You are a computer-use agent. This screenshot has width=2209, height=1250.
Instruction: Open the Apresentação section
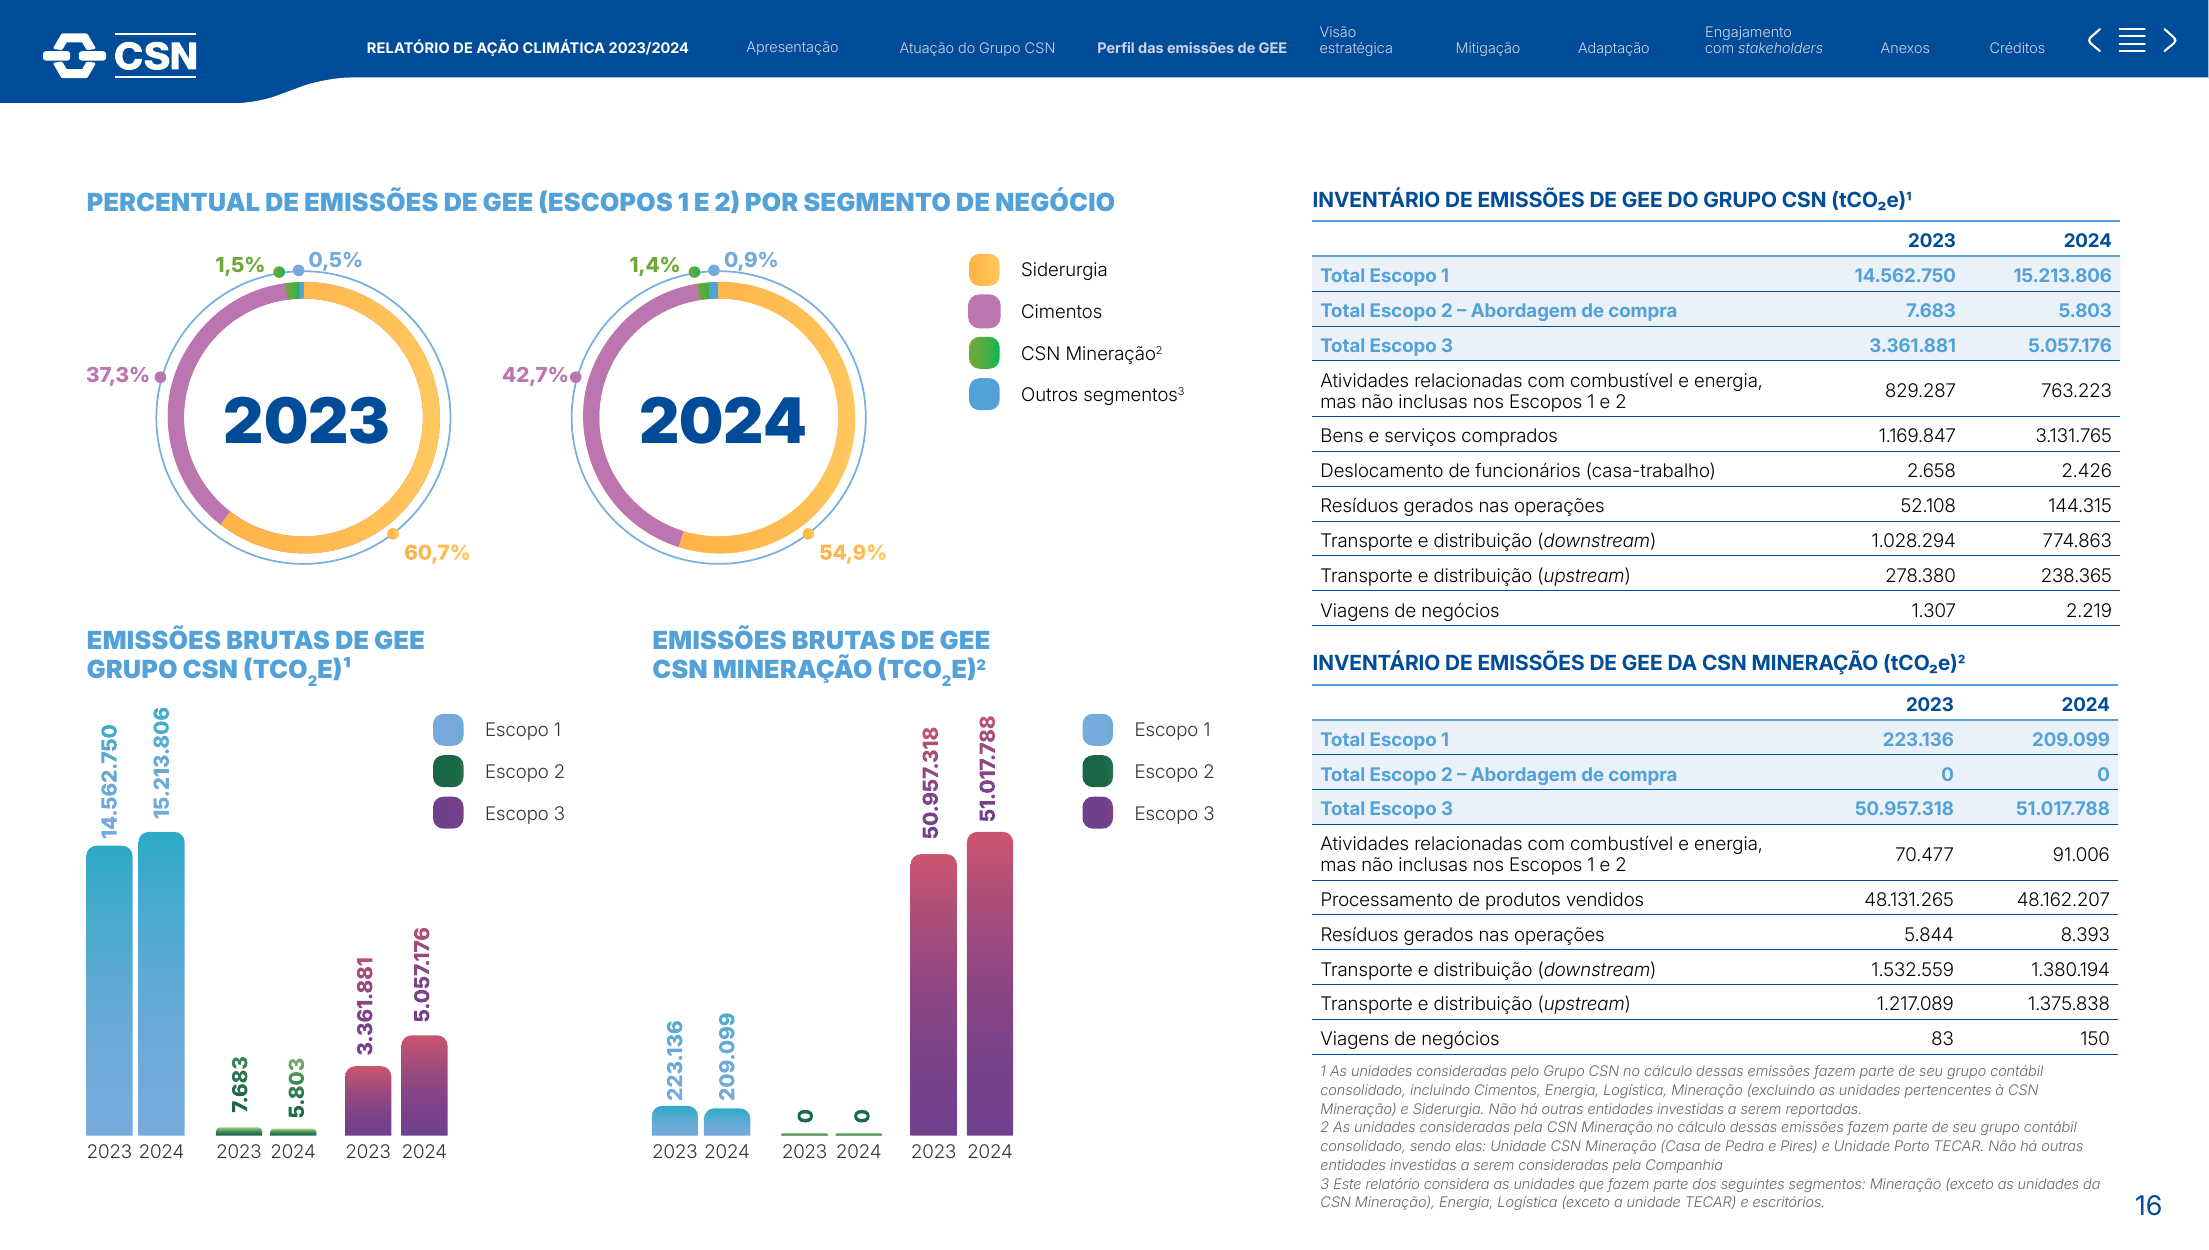tap(792, 47)
